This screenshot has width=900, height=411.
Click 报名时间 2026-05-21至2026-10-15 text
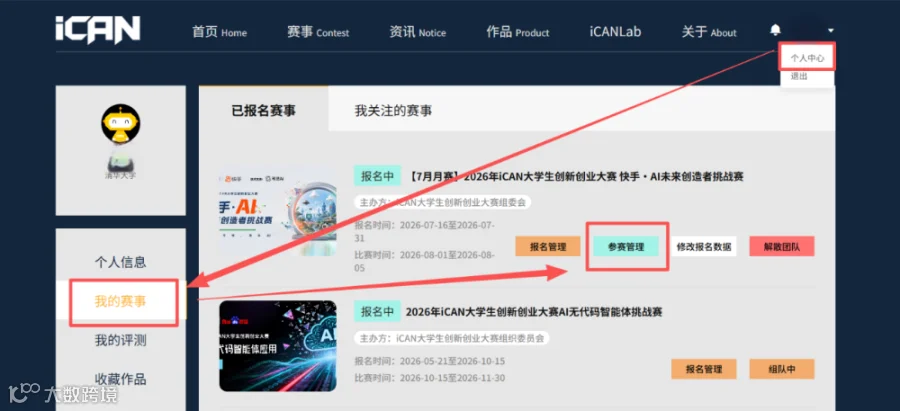point(430,362)
